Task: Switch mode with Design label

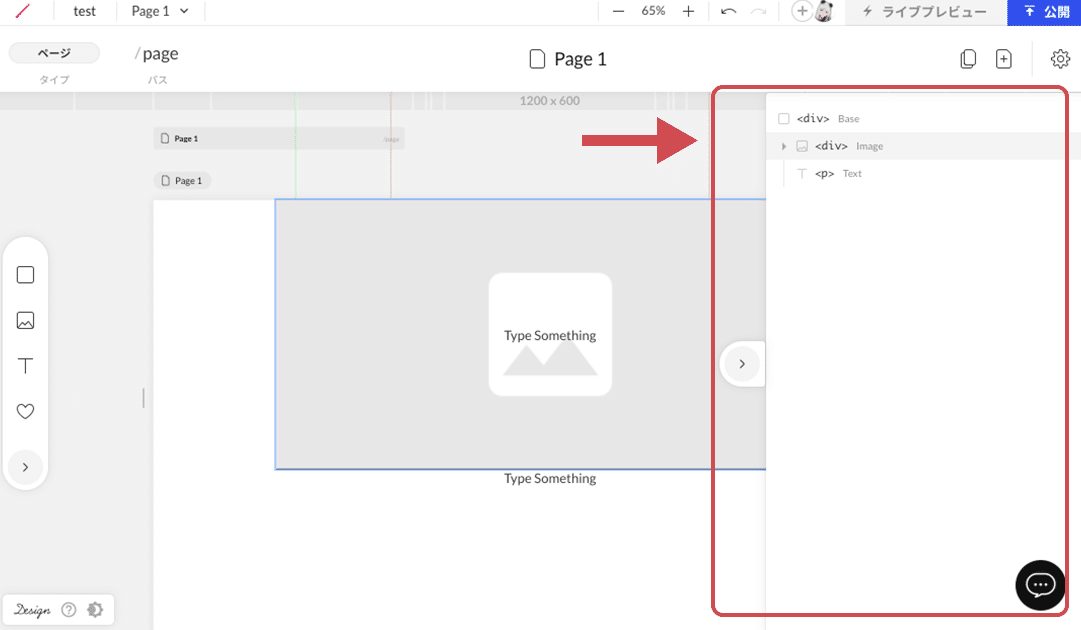Action: 32,610
